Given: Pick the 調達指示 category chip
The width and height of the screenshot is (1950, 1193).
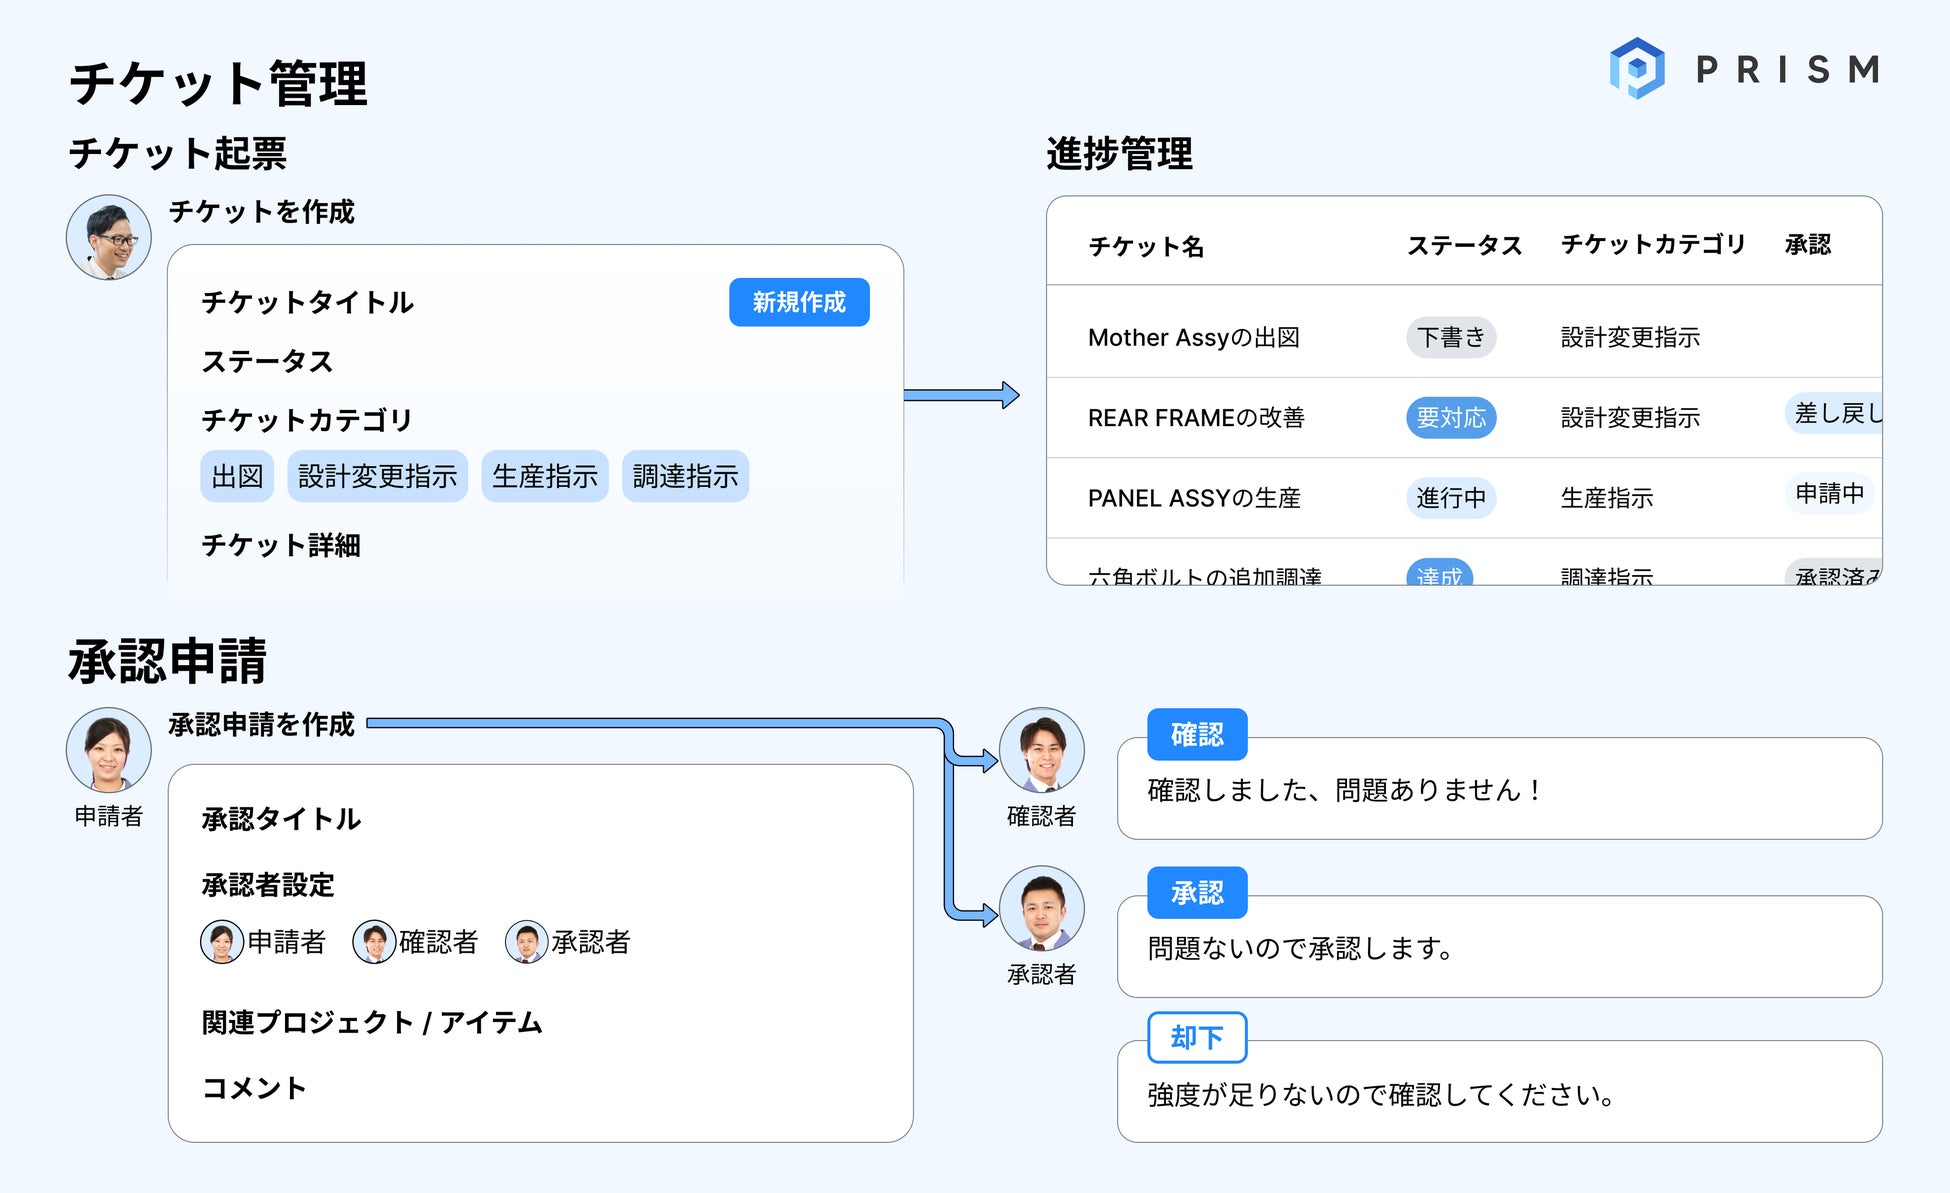Looking at the screenshot, I should [x=685, y=476].
